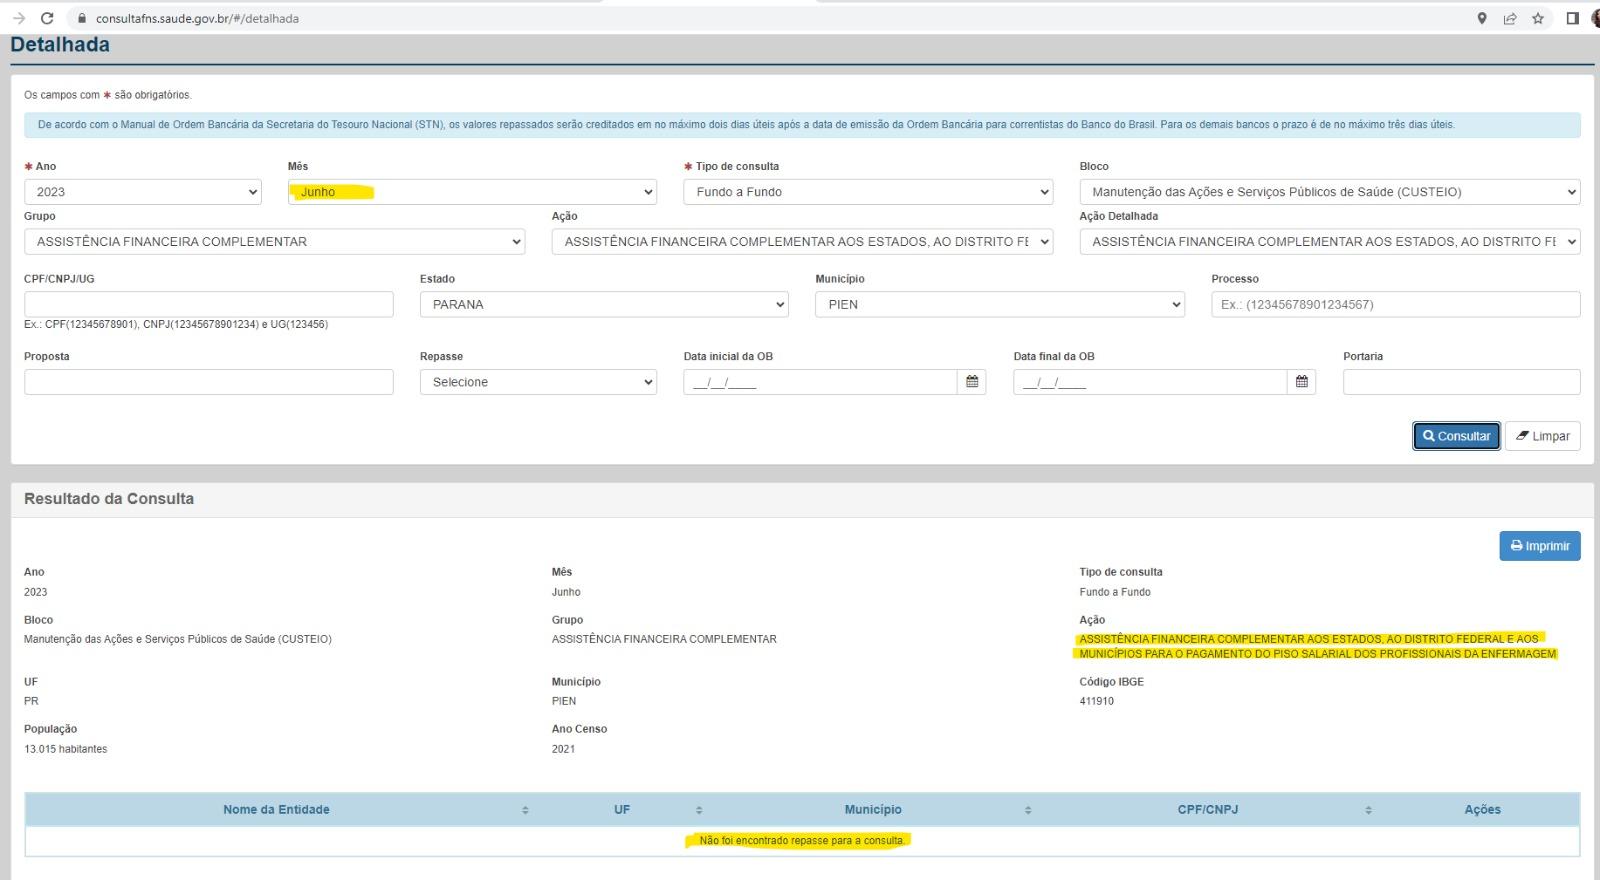
Task: Open the Bloco dropdown
Action: click(1330, 192)
